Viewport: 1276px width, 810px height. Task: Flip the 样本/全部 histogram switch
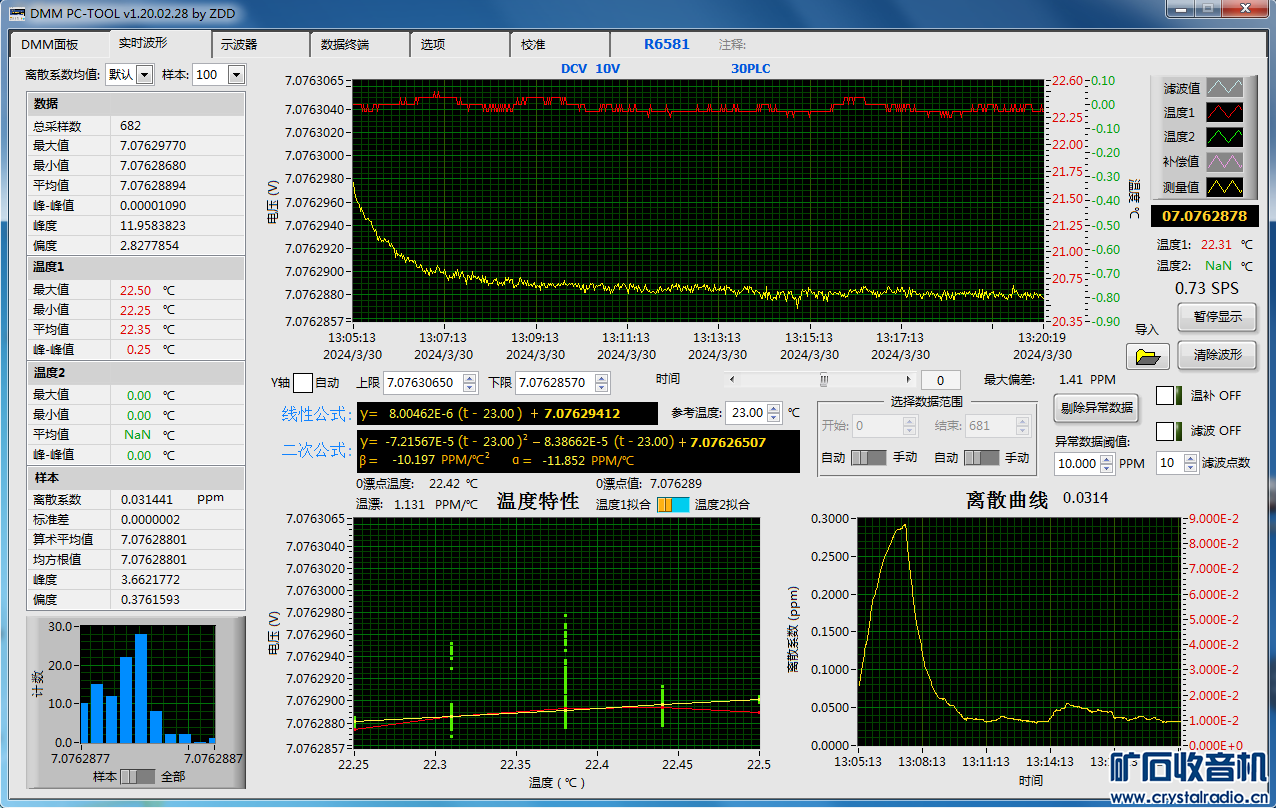pos(138,776)
